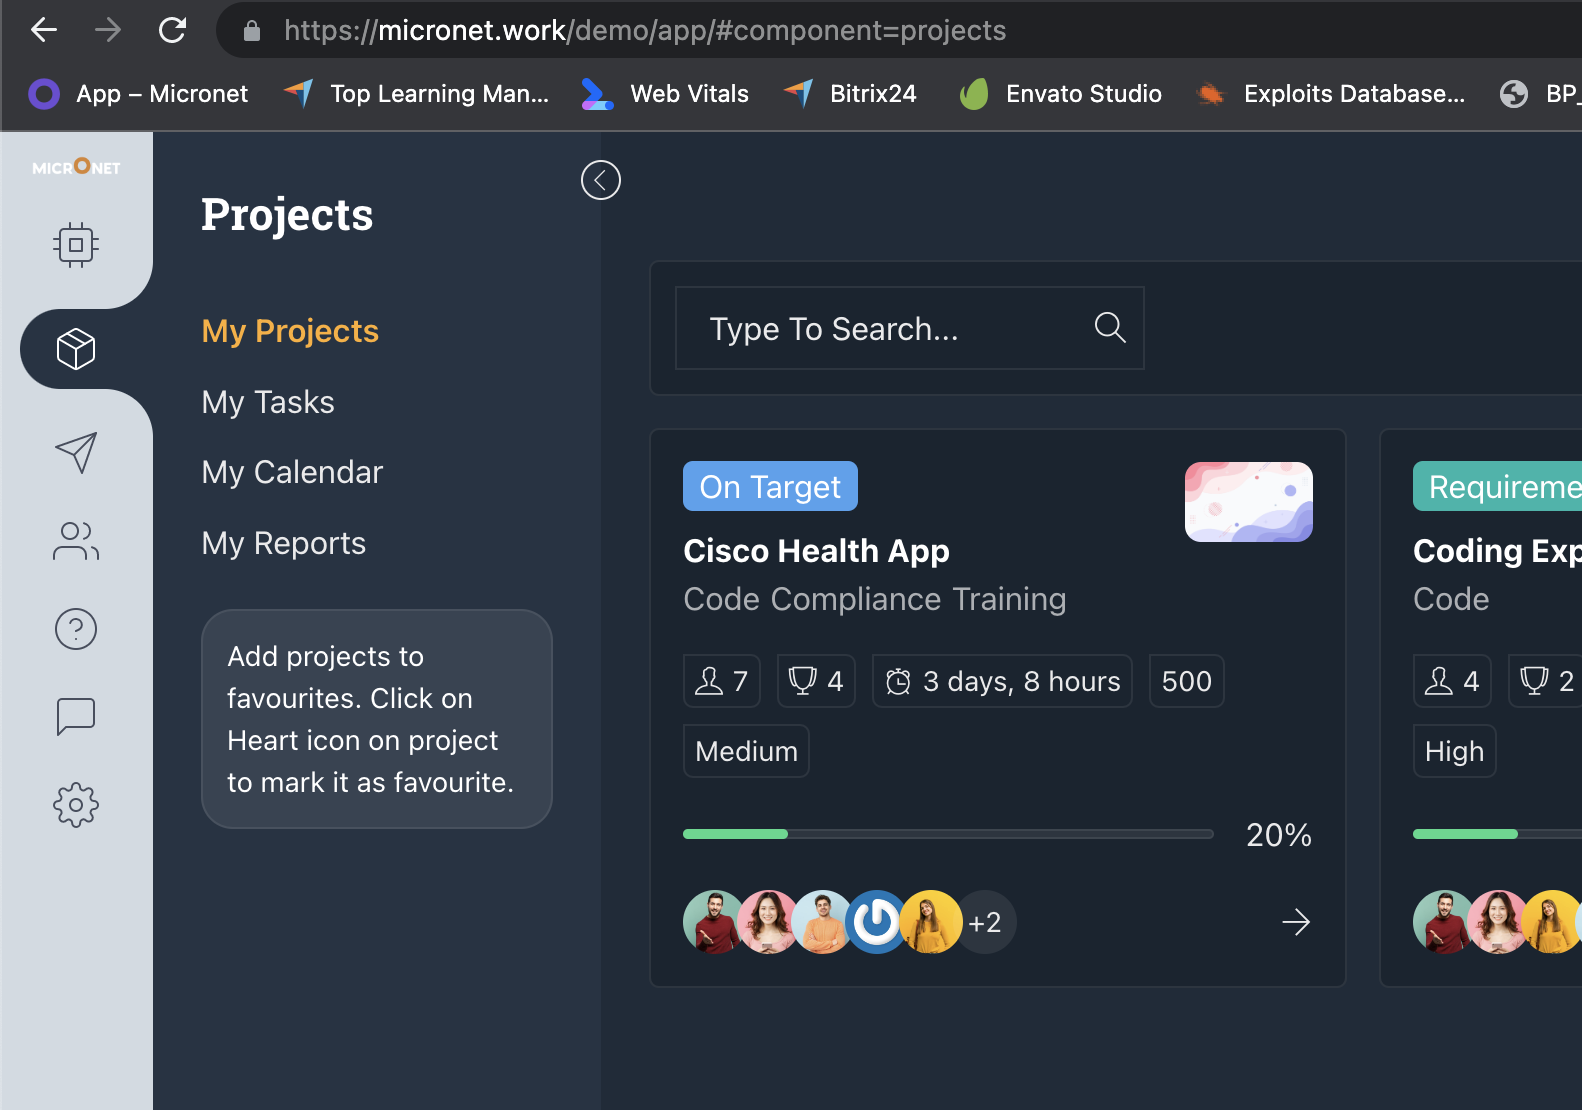Click the trophy 4 badge on Cisco card

click(816, 681)
